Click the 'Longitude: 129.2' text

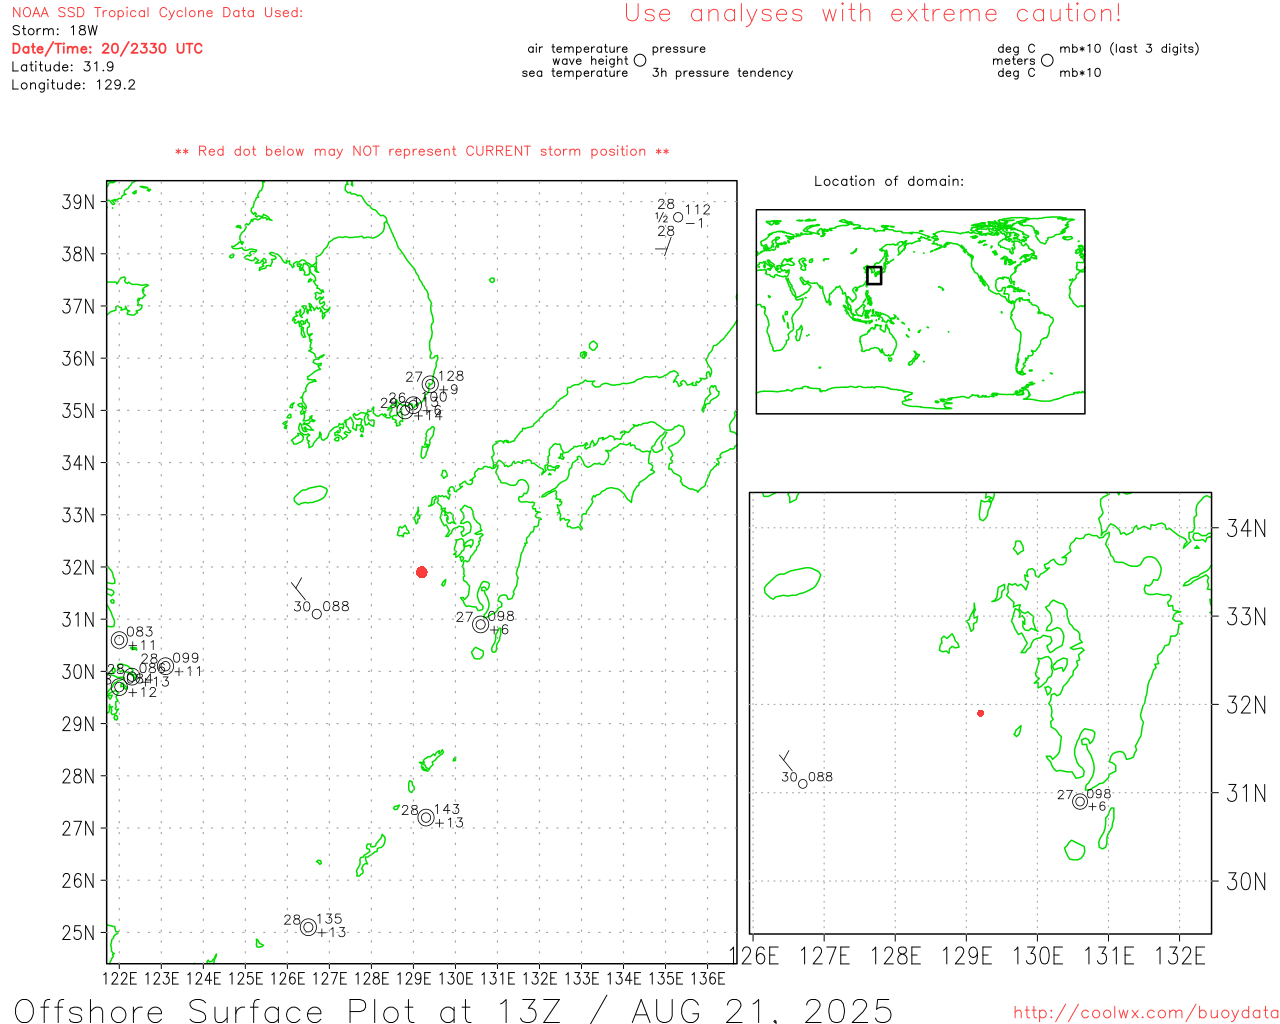click(x=74, y=85)
